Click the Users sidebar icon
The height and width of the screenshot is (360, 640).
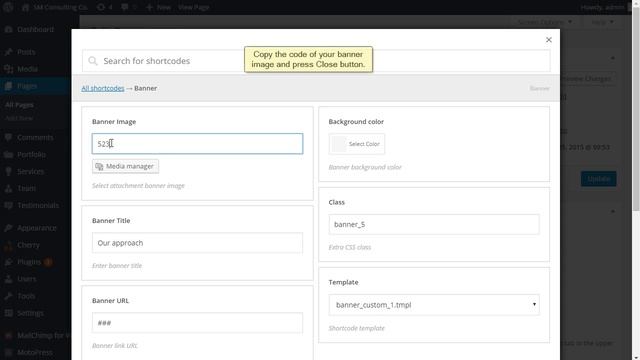8,279
